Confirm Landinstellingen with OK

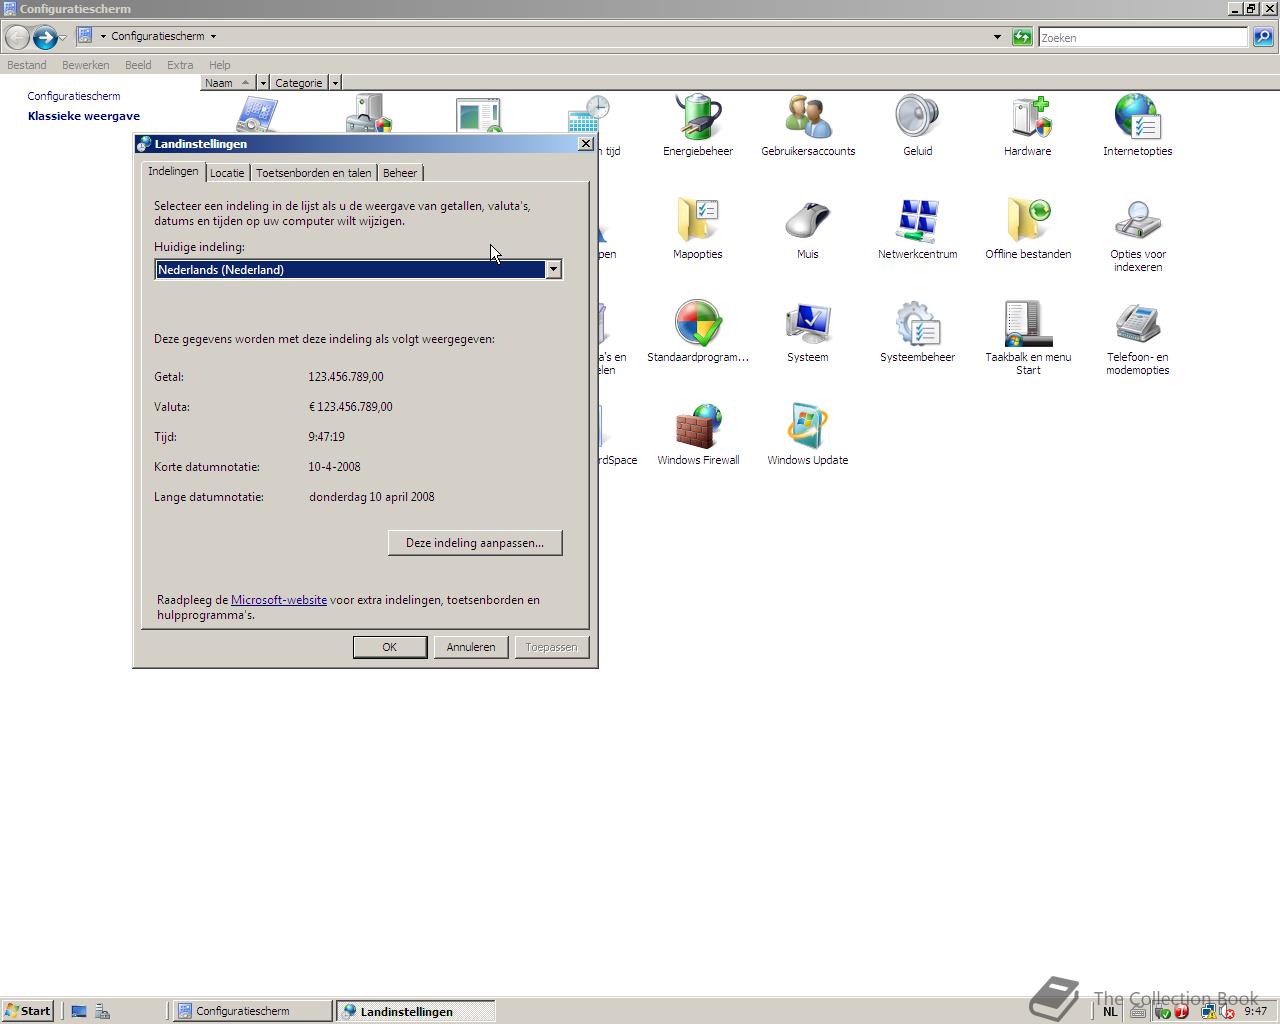tap(390, 647)
